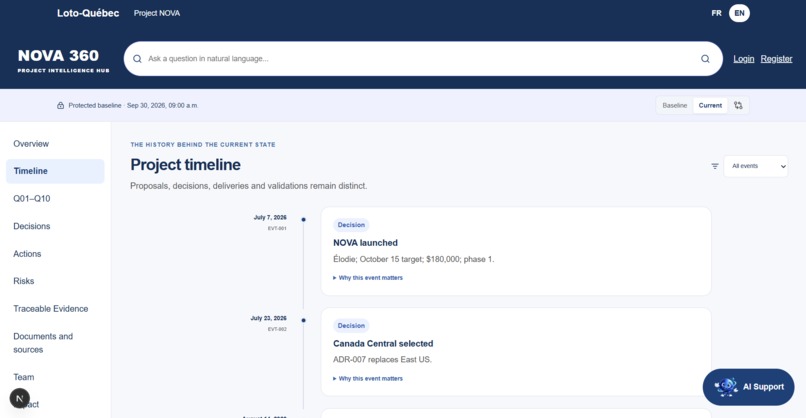Open Traceable Evidence page
The image size is (806, 418).
(55, 309)
